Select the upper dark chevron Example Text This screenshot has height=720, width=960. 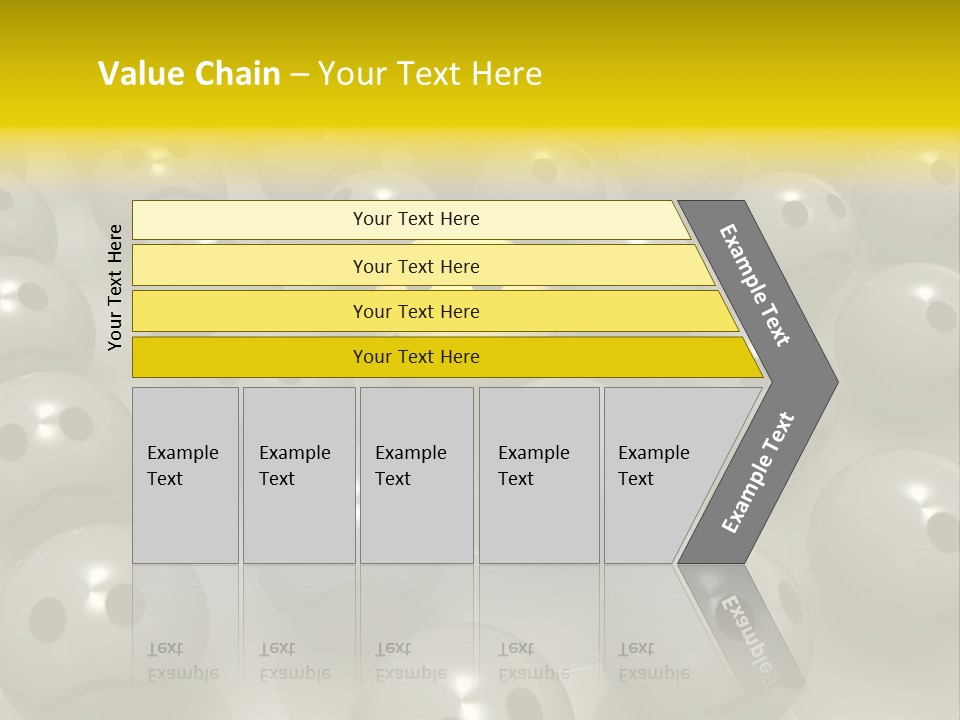point(757,285)
